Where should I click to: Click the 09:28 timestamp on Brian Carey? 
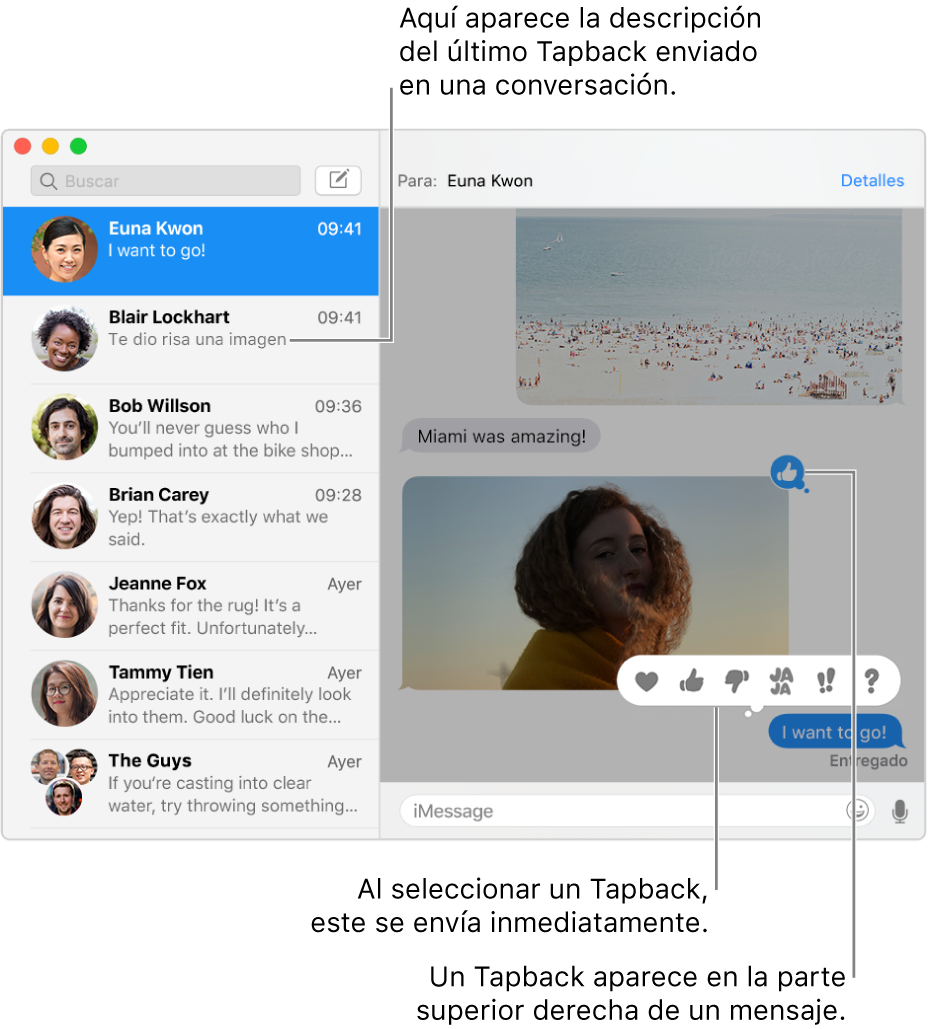pyautogui.click(x=338, y=495)
